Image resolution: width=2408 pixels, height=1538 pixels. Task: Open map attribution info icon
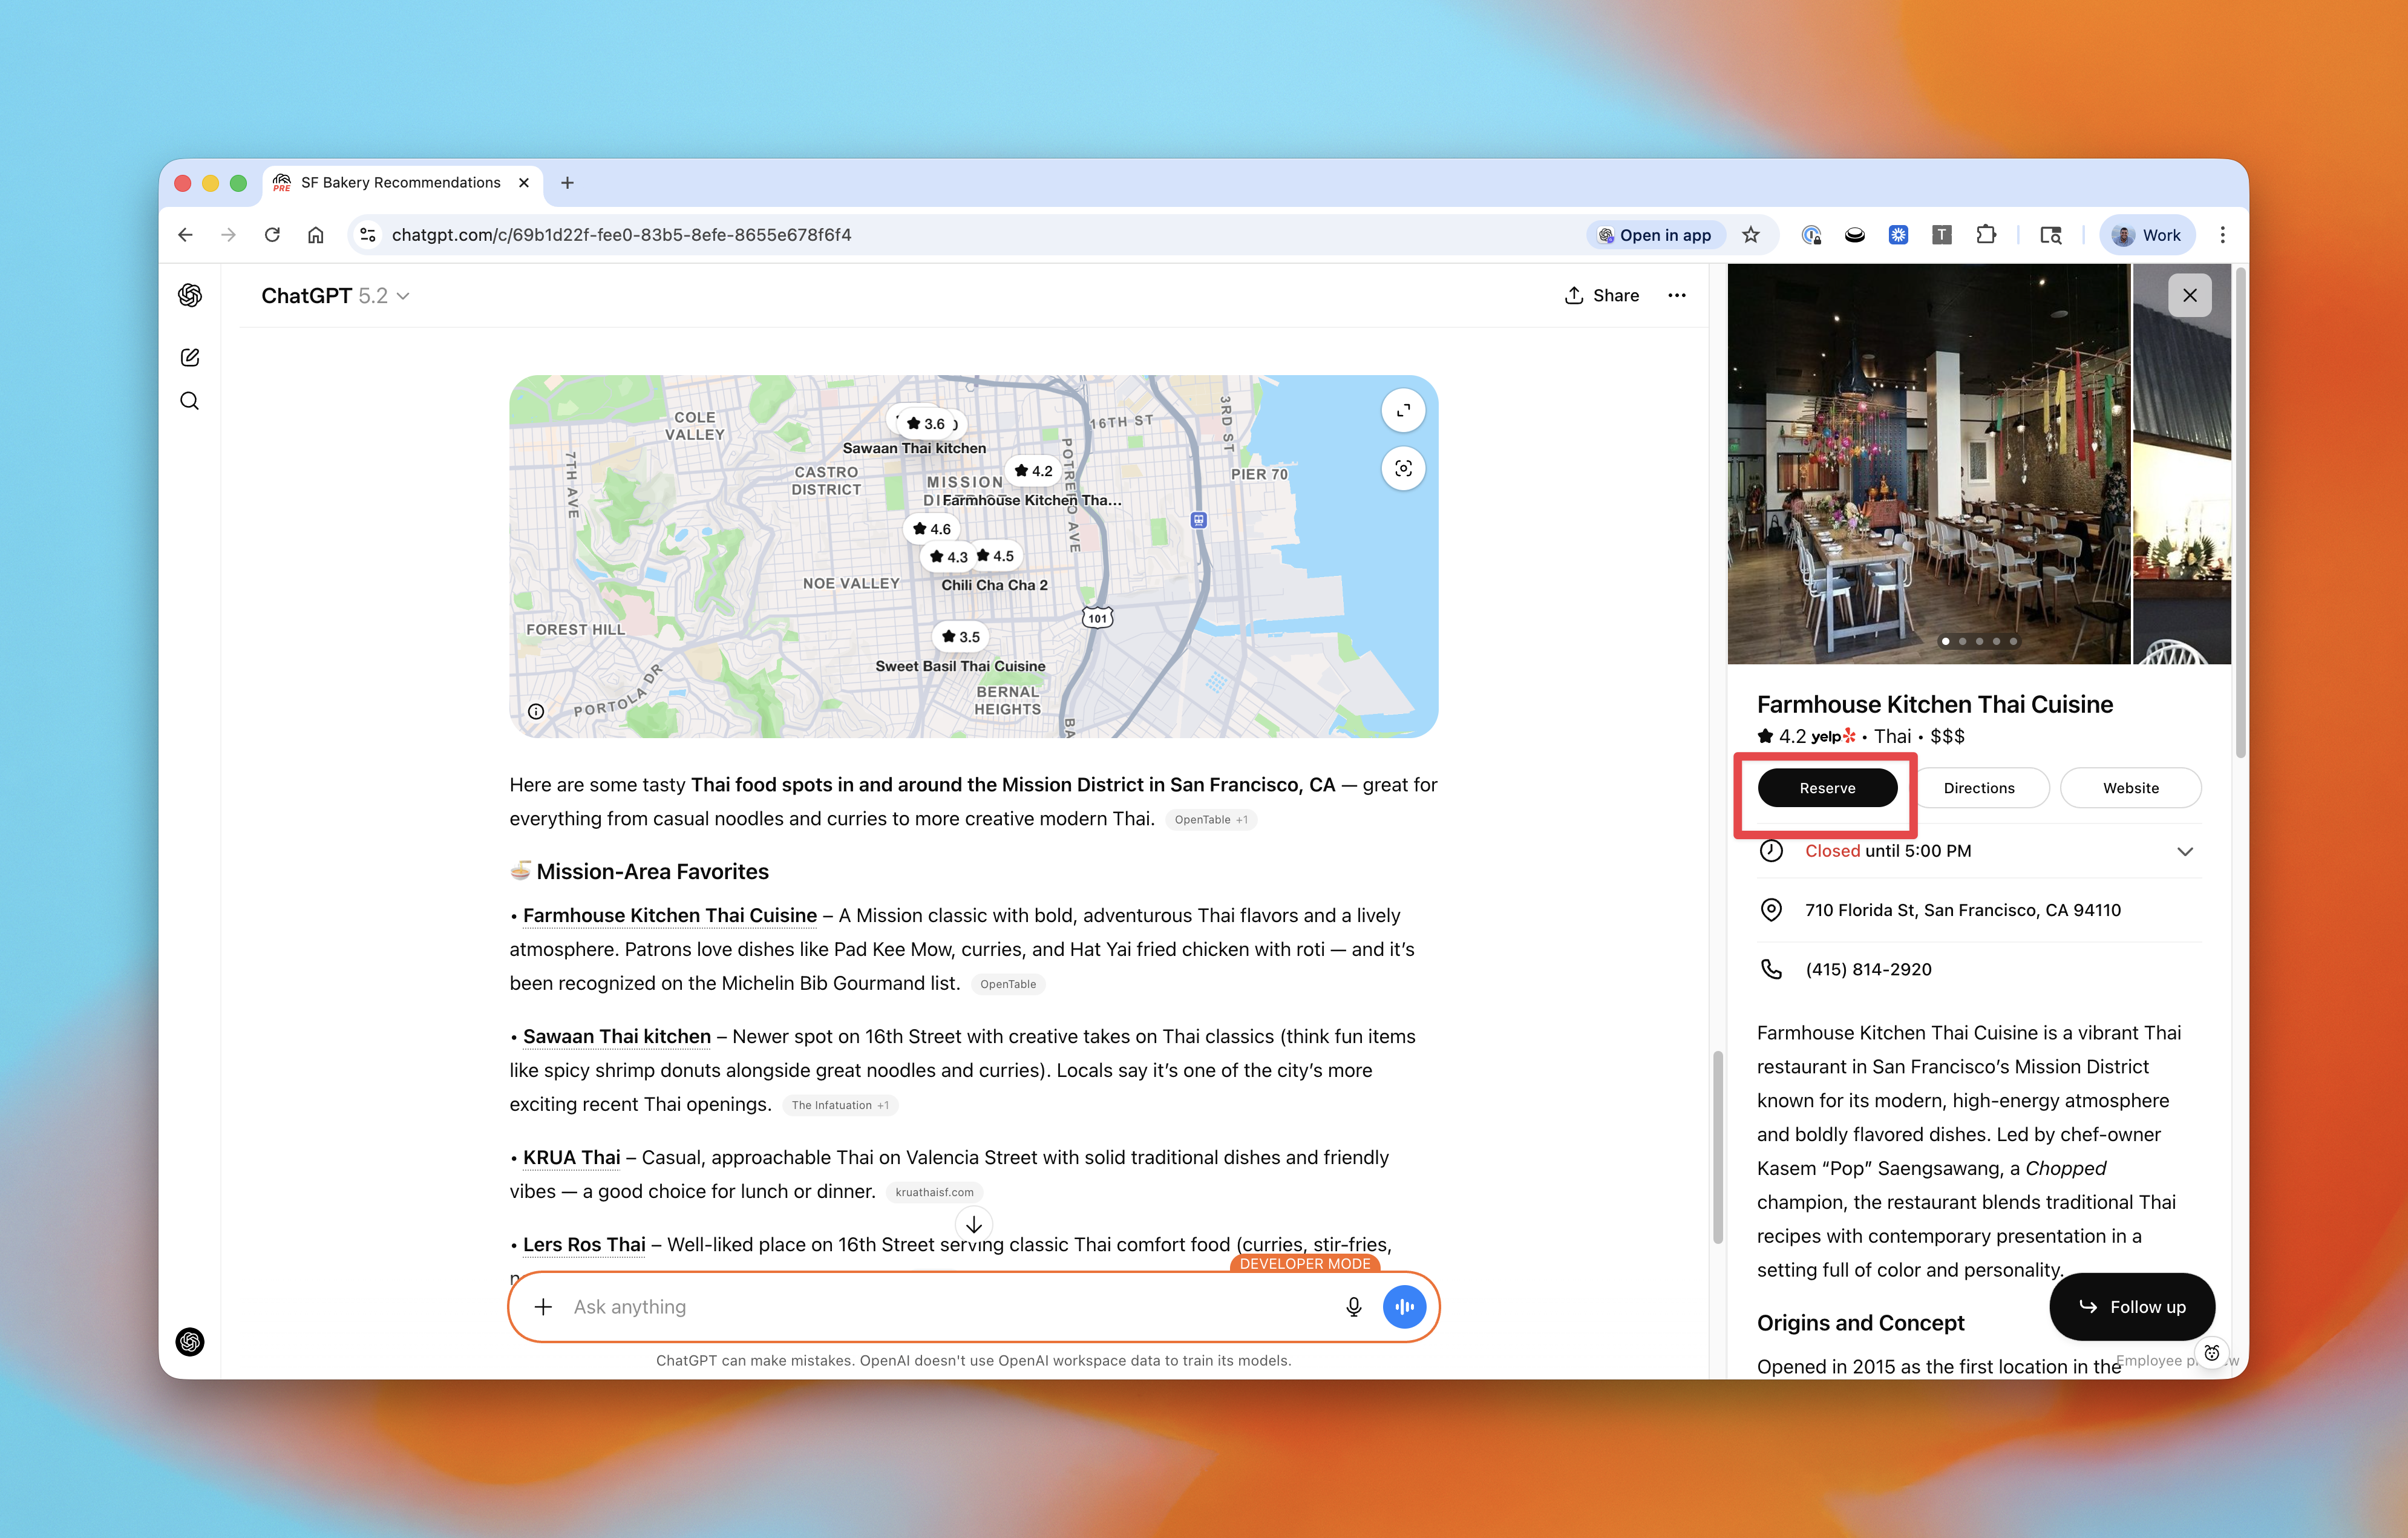click(536, 711)
